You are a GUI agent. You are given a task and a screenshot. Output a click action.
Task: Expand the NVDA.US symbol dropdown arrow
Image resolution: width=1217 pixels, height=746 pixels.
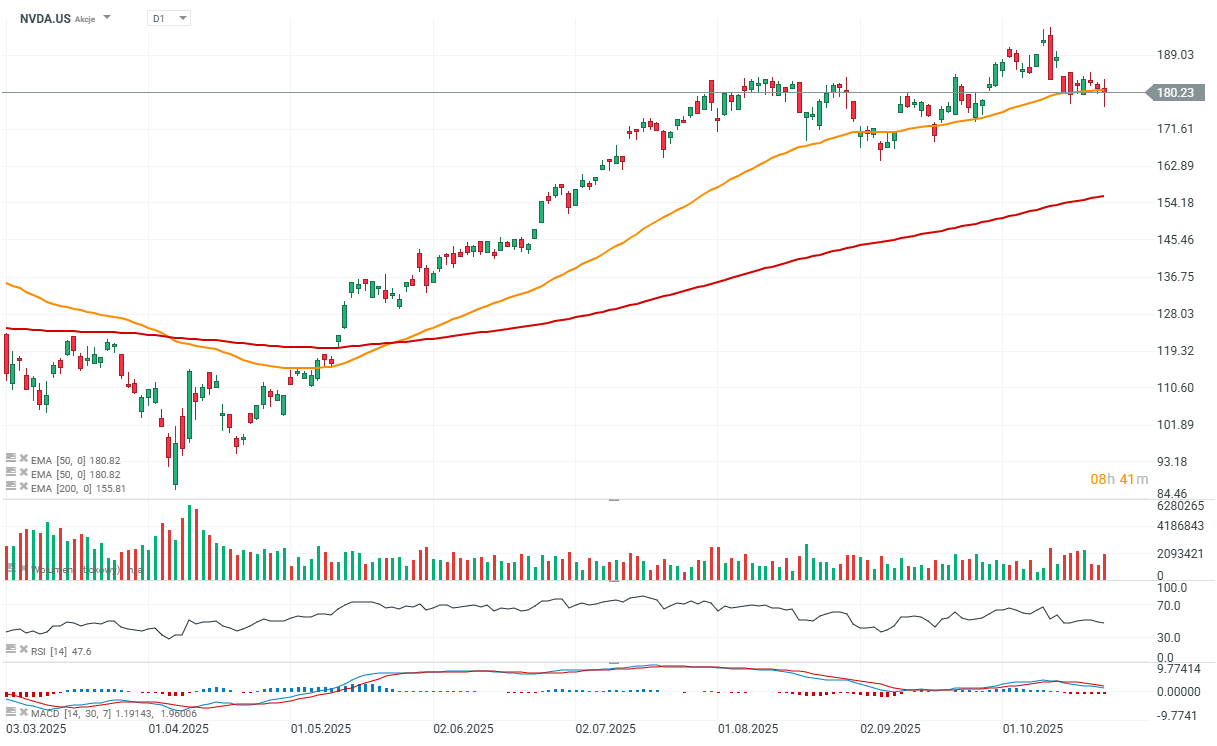108,18
